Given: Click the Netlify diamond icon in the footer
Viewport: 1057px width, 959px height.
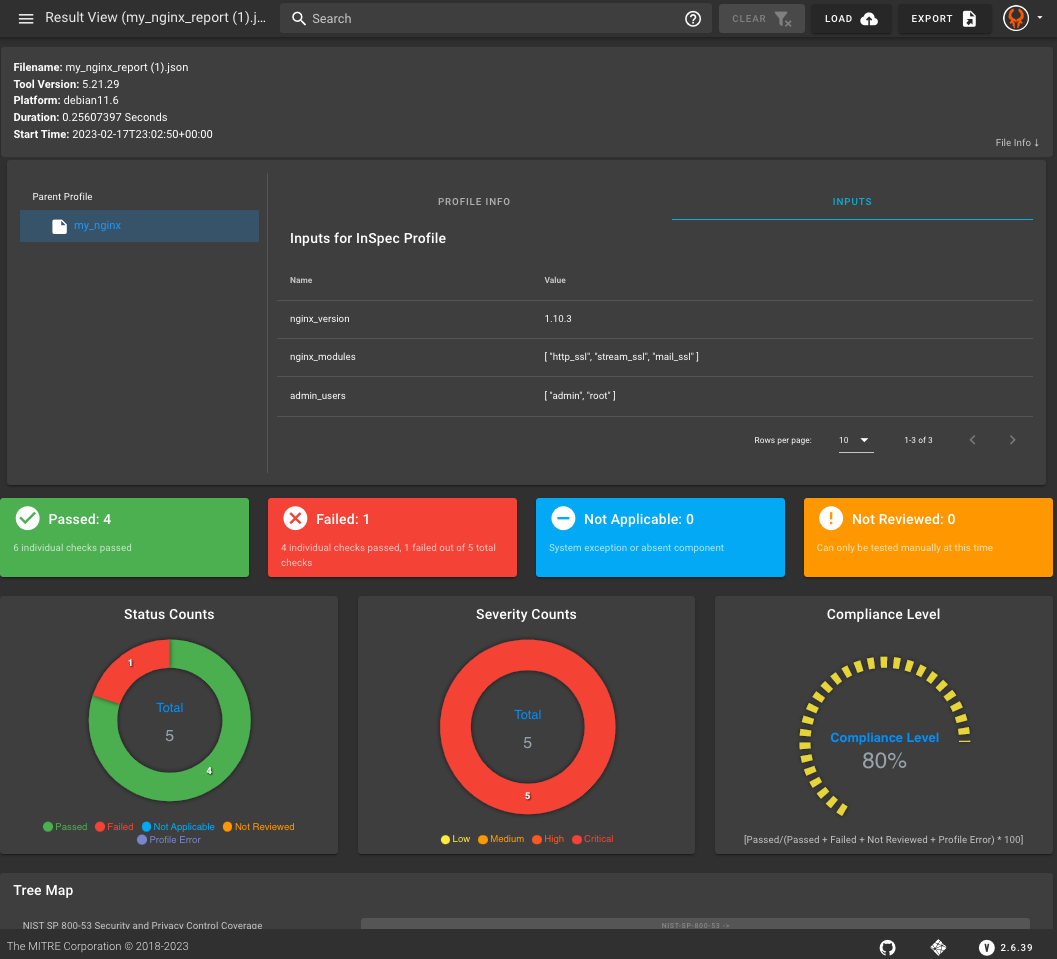Looking at the screenshot, I should coord(938,947).
